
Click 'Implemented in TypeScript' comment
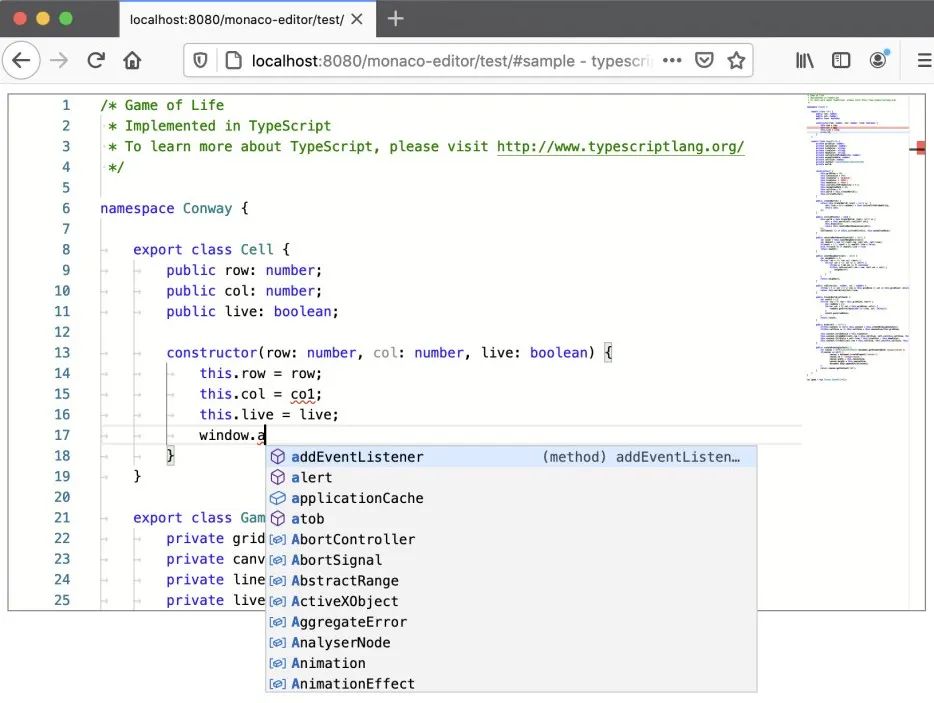[x=228, y=126]
